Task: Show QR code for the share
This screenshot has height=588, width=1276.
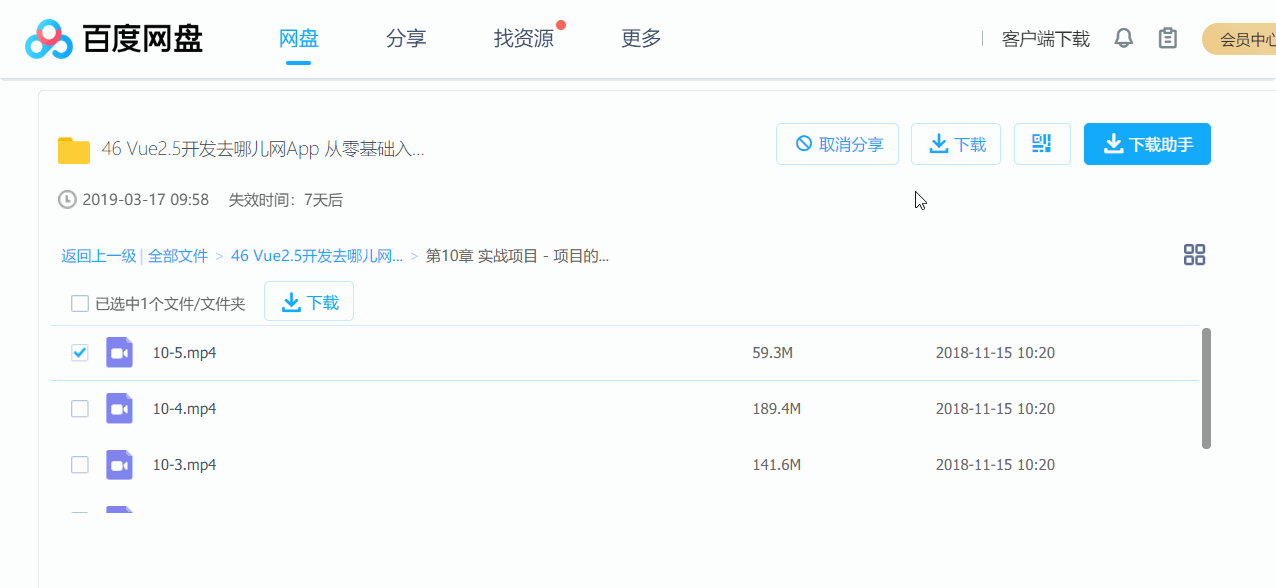Action: [x=1042, y=144]
